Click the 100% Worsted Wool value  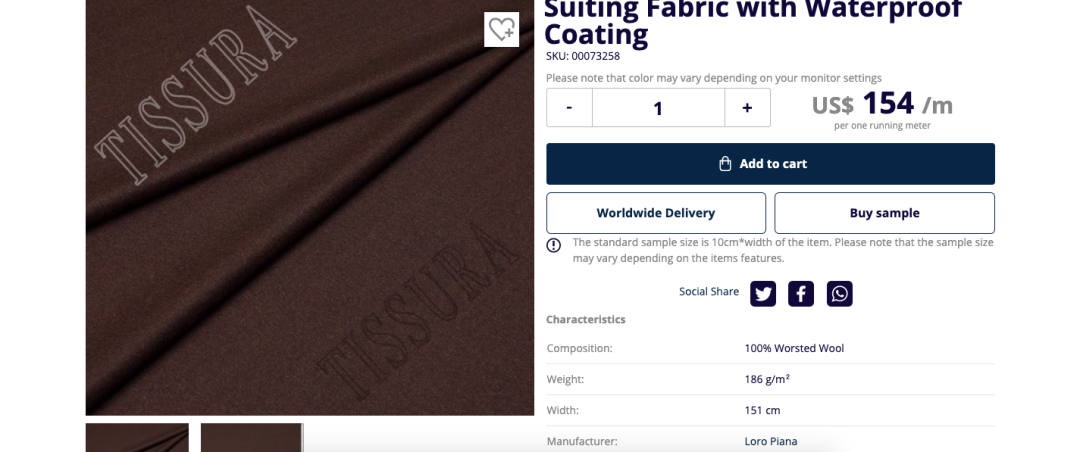tap(794, 348)
